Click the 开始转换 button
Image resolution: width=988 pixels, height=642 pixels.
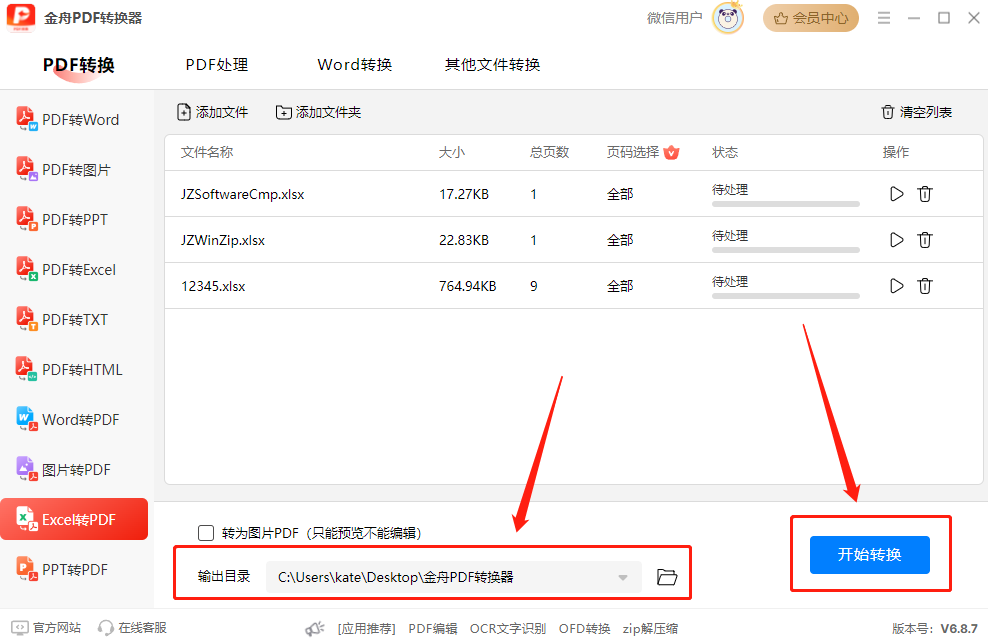click(870, 554)
